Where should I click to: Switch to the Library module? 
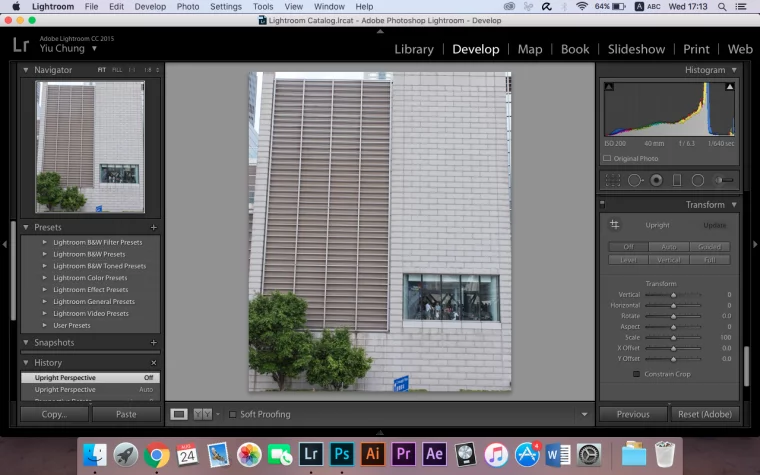[414, 49]
